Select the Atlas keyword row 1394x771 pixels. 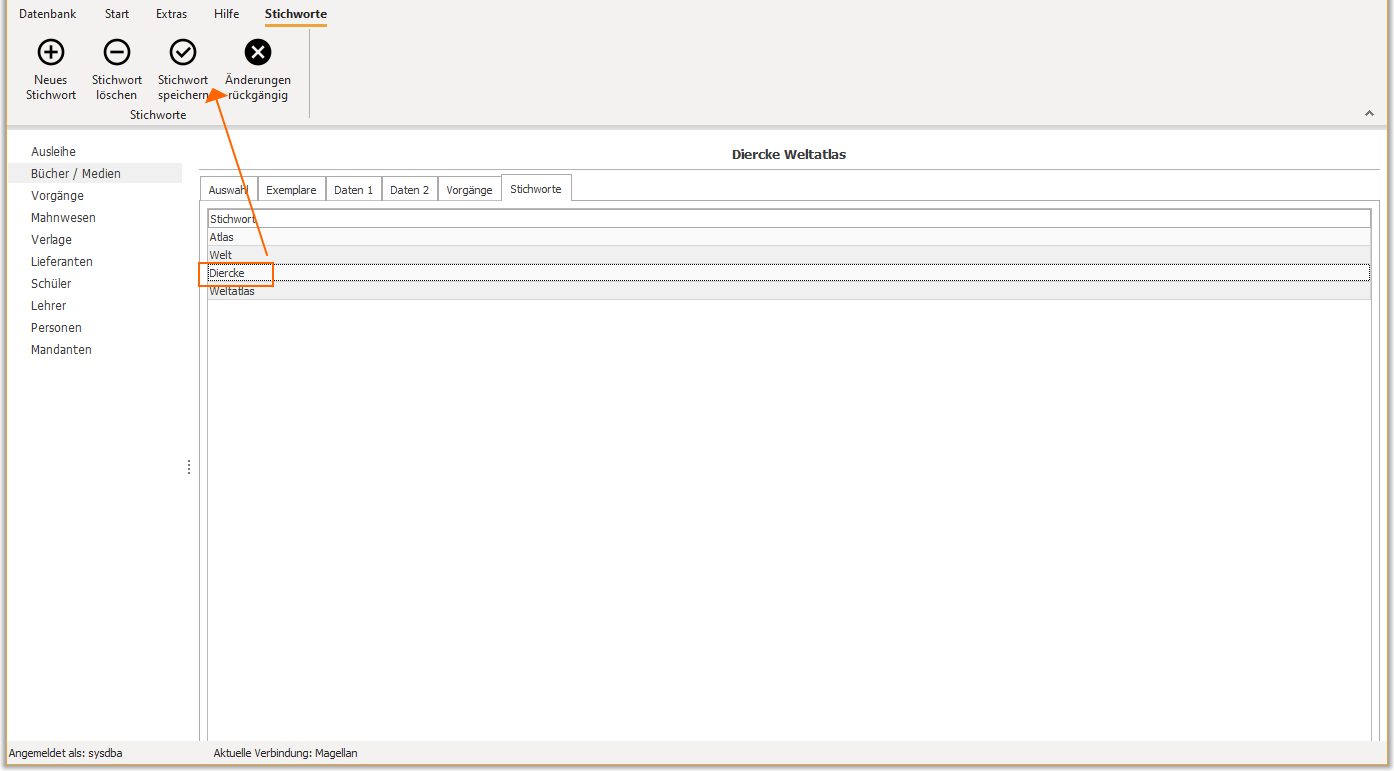[789, 237]
